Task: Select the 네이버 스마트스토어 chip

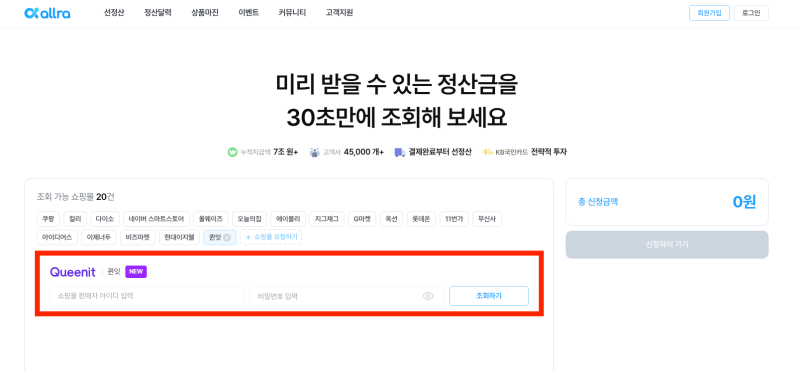Action: [157, 219]
